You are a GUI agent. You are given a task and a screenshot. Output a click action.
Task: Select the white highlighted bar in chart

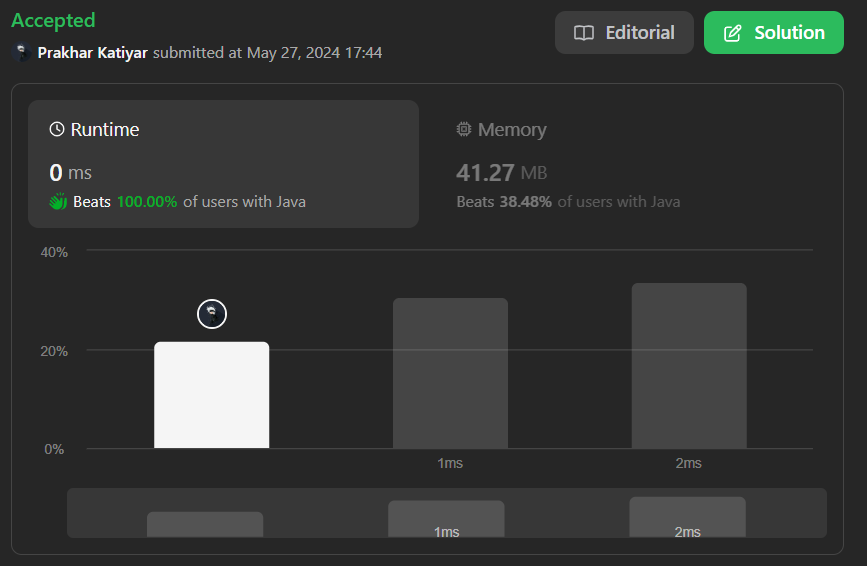tap(211, 395)
